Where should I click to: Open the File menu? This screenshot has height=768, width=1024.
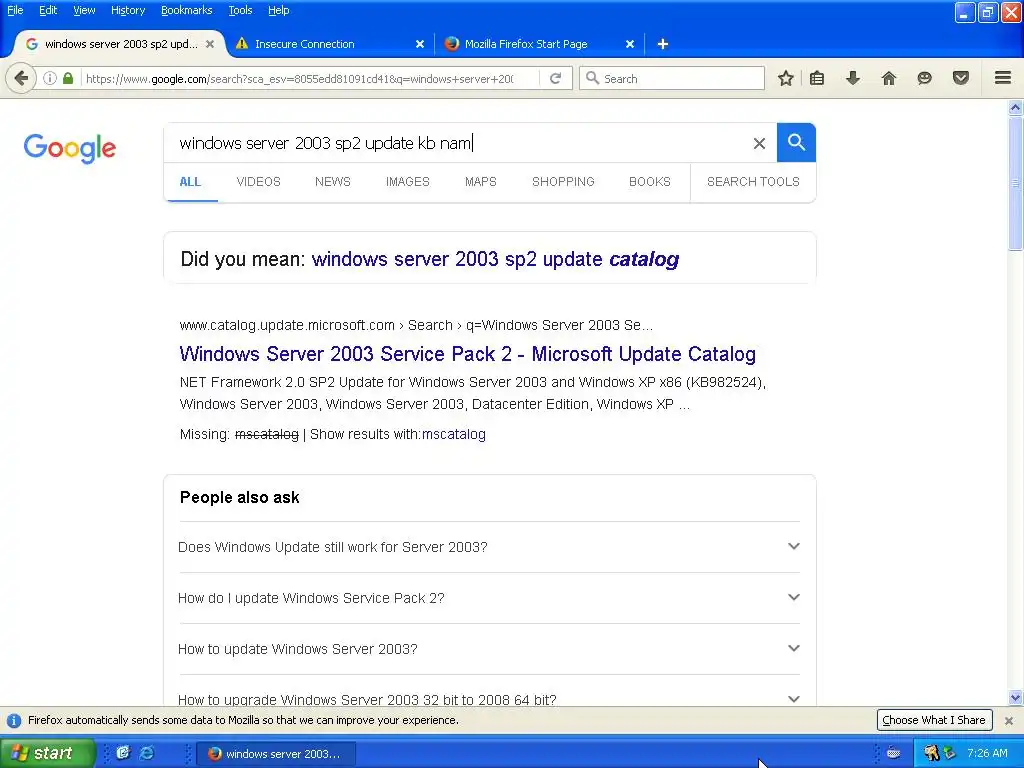[15, 10]
